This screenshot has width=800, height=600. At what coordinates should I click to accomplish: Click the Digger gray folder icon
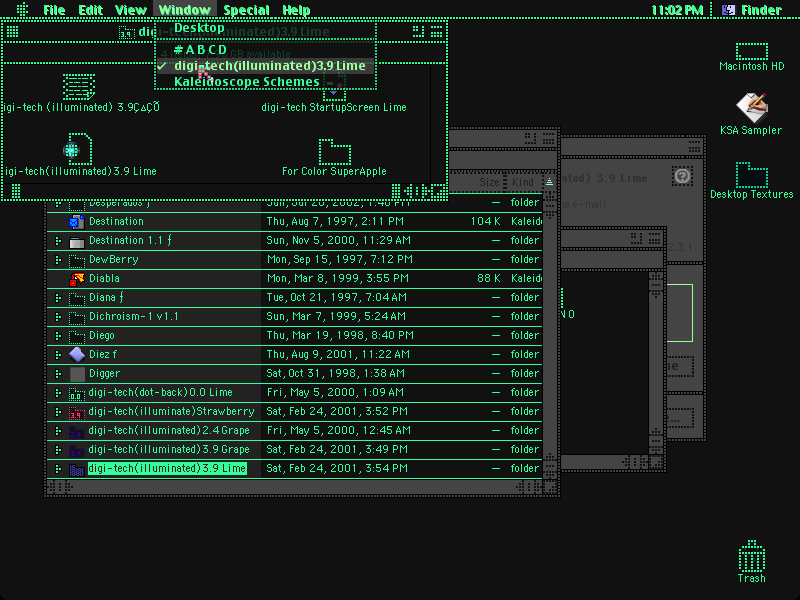pos(77,374)
